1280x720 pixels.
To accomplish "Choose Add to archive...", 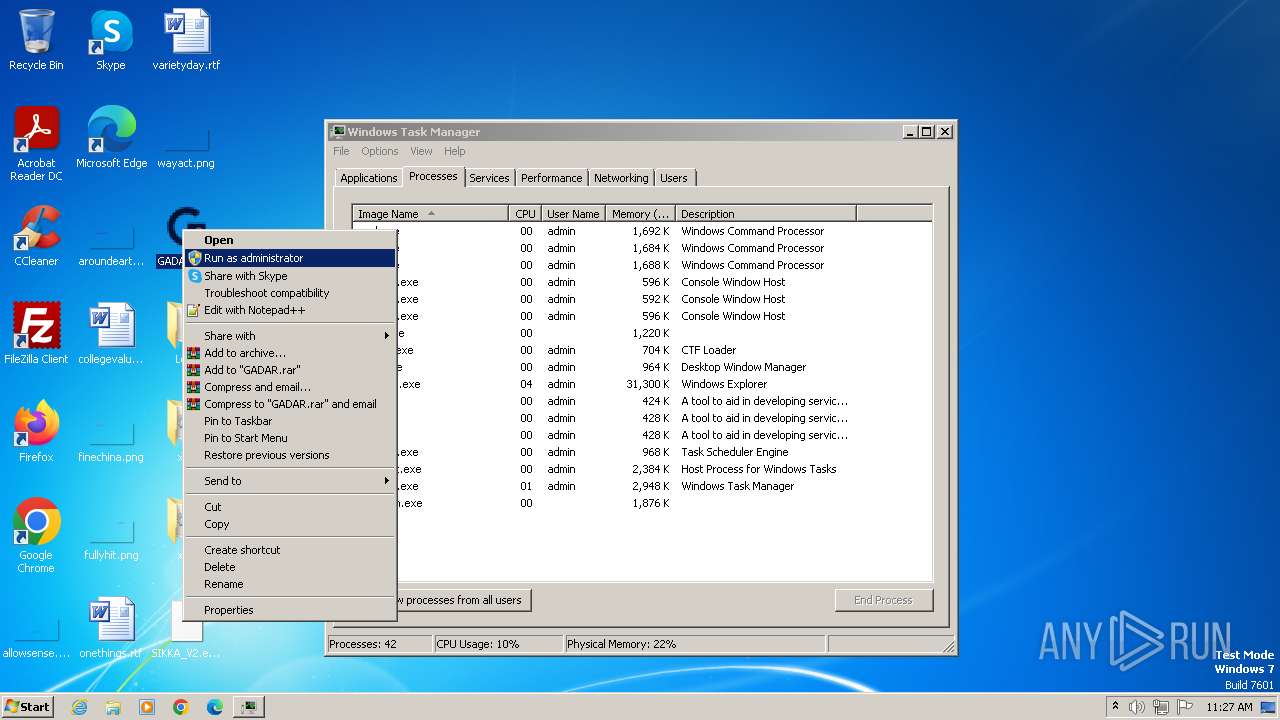I will pos(290,353).
